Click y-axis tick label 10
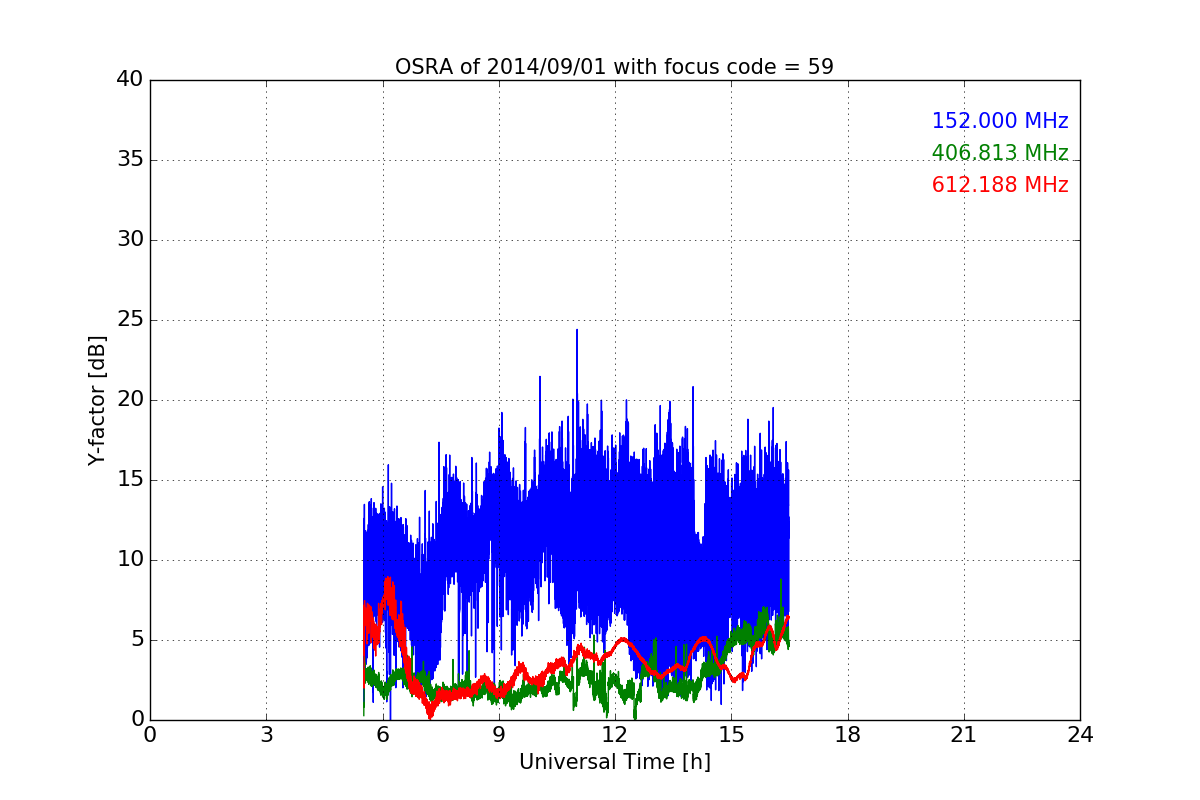Image resolution: width=1200 pixels, height=800 pixels. tap(130, 560)
